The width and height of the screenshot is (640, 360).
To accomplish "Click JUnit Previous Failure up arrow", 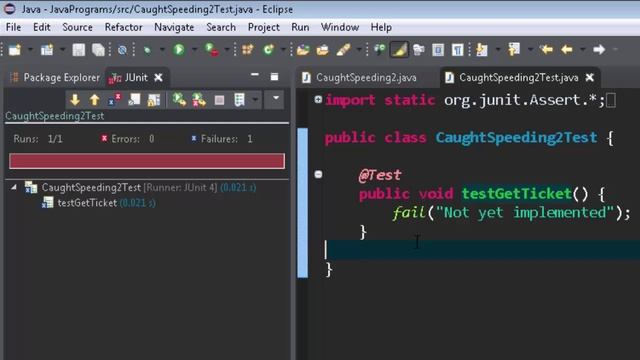I will pyautogui.click(x=95, y=100).
